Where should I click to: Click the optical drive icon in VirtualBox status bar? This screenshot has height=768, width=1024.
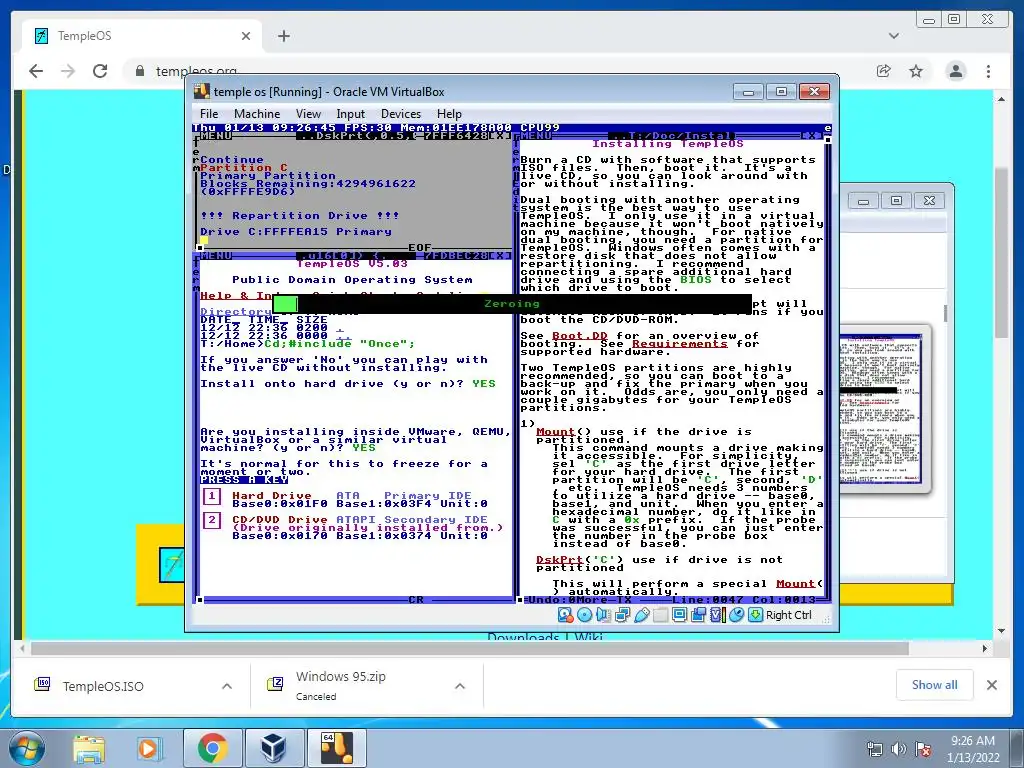[584, 615]
